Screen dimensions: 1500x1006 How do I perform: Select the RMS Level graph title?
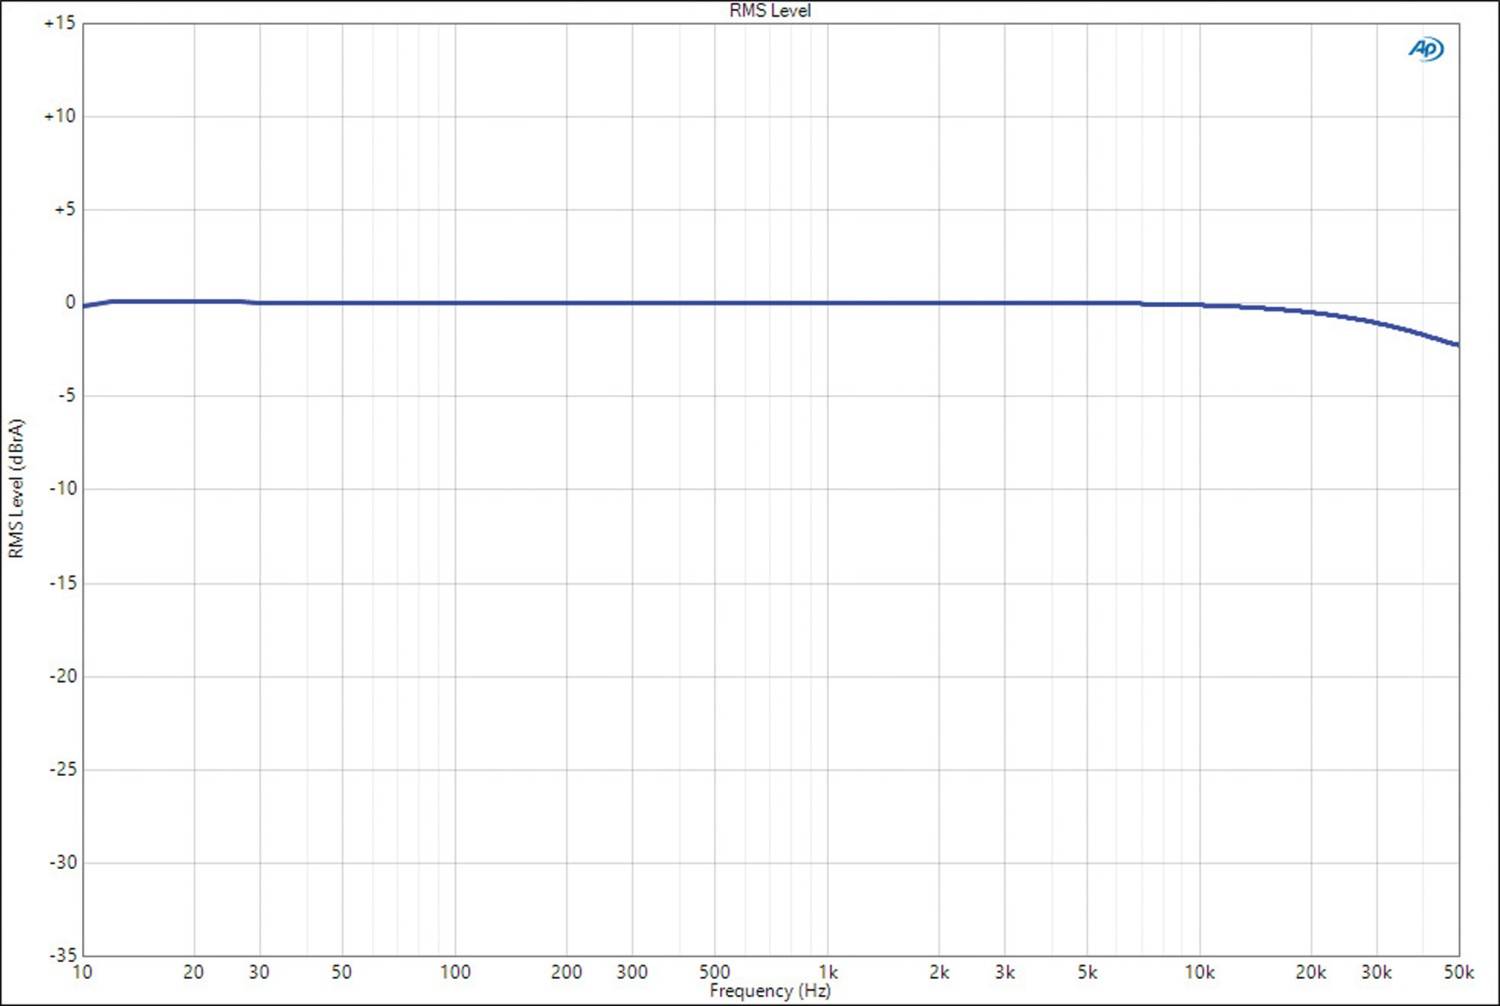tap(770, 11)
